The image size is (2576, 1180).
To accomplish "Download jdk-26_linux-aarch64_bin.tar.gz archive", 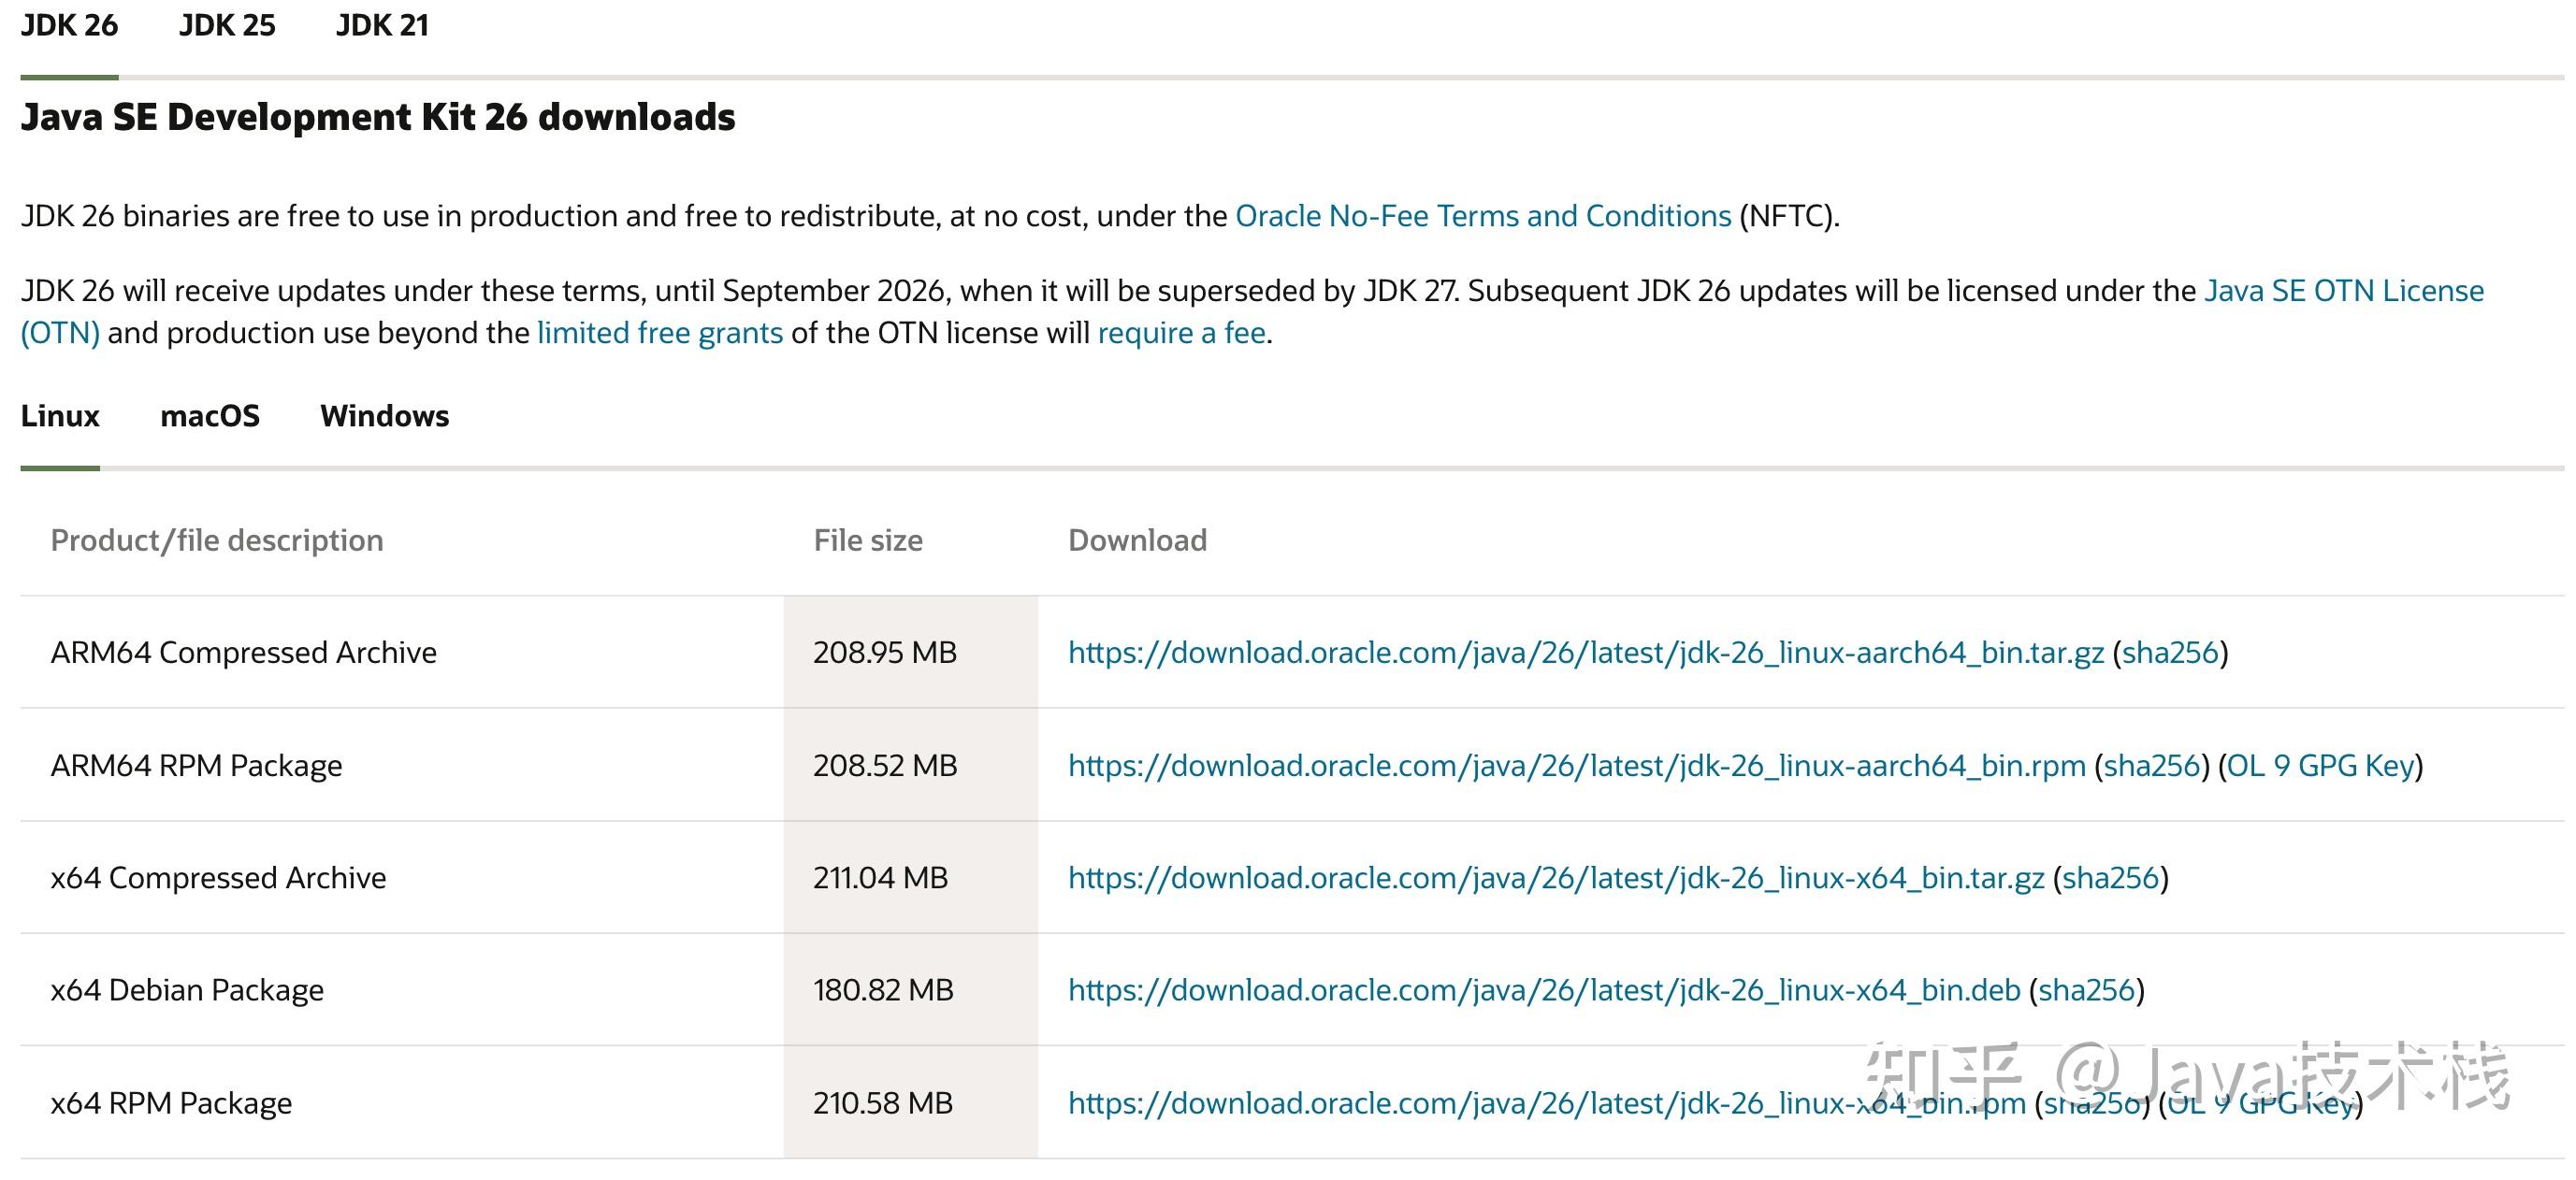I will (x=1586, y=653).
